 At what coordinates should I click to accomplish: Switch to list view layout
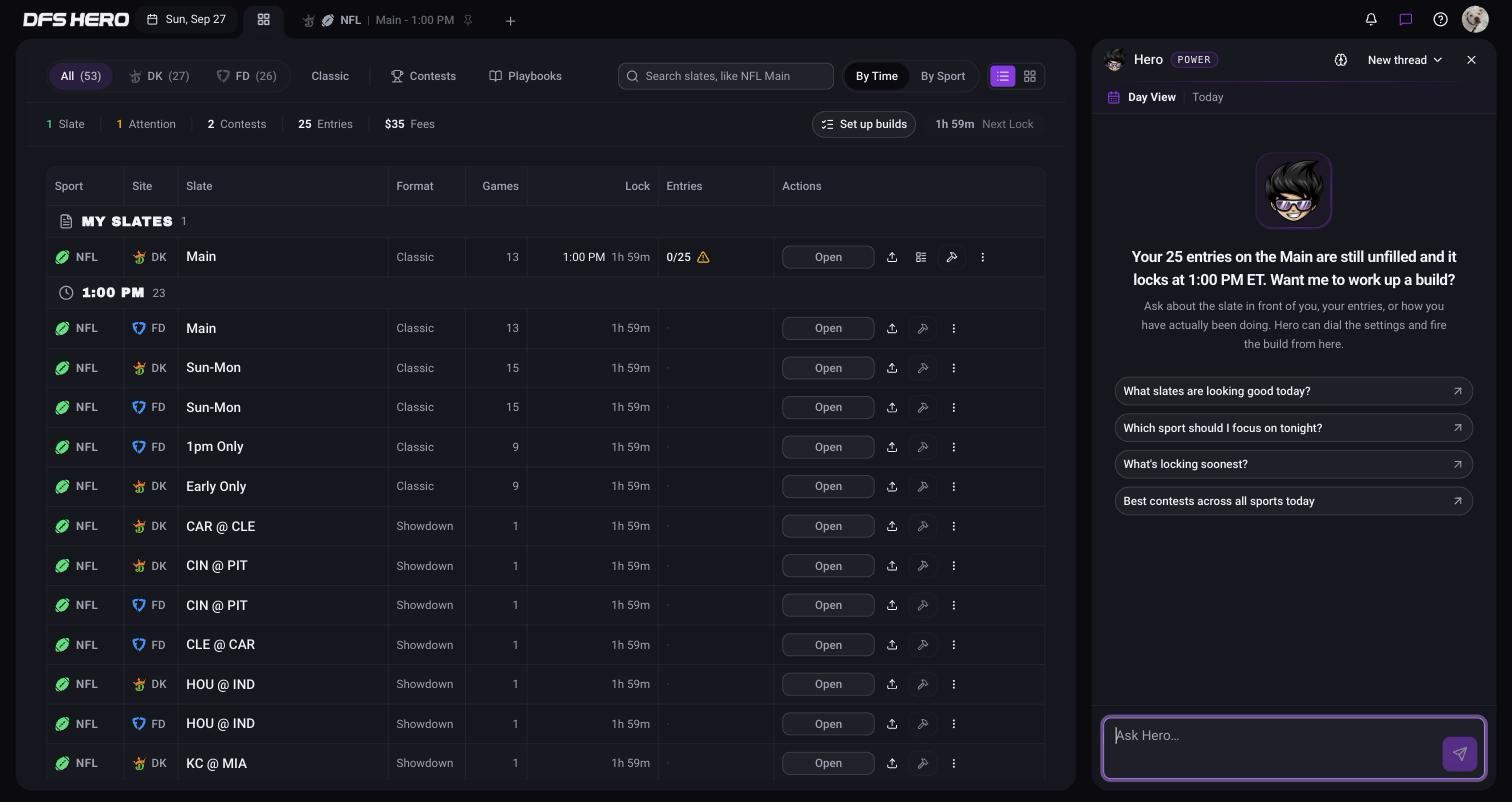tap(1002, 76)
